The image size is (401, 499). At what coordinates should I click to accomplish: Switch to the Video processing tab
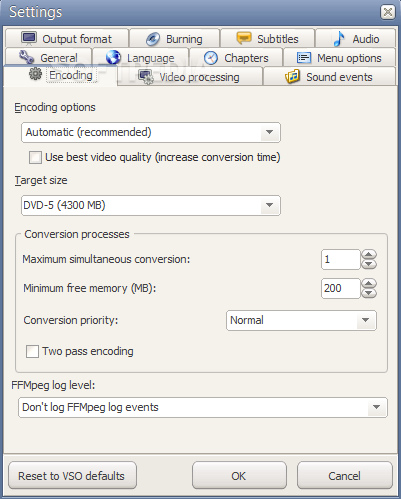[190, 77]
